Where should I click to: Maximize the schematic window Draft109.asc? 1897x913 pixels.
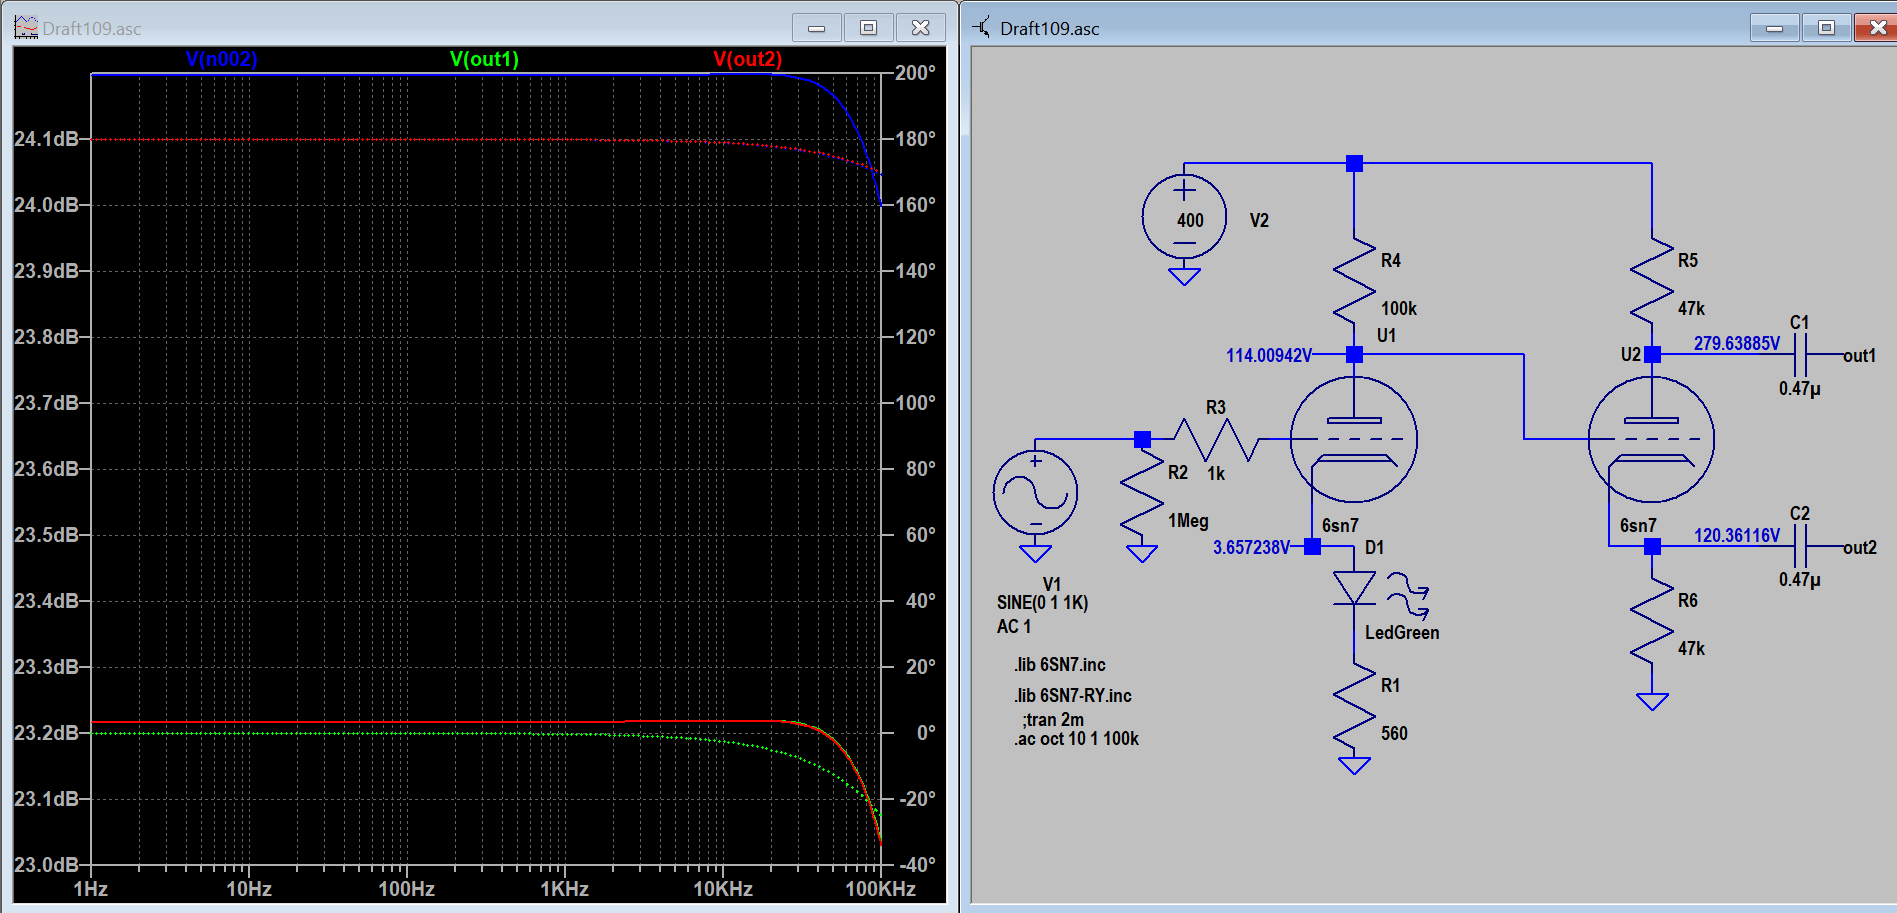point(1826,28)
